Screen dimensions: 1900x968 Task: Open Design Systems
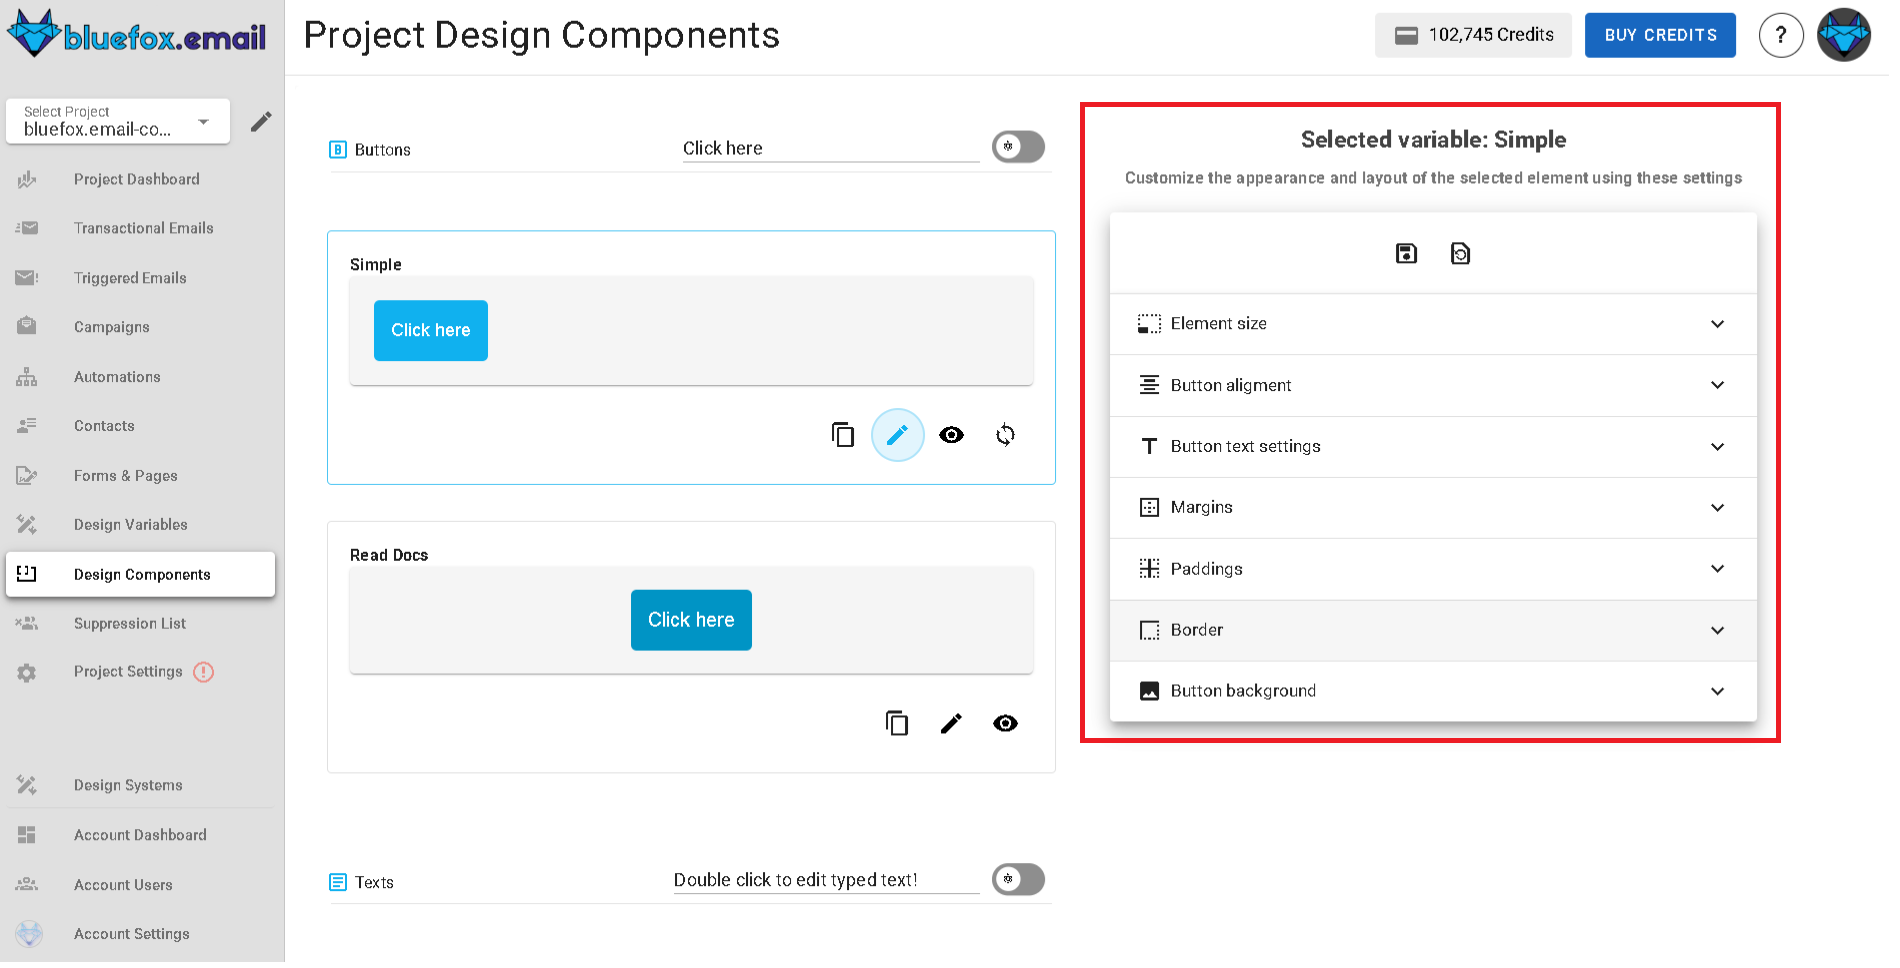(x=128, y=787)
